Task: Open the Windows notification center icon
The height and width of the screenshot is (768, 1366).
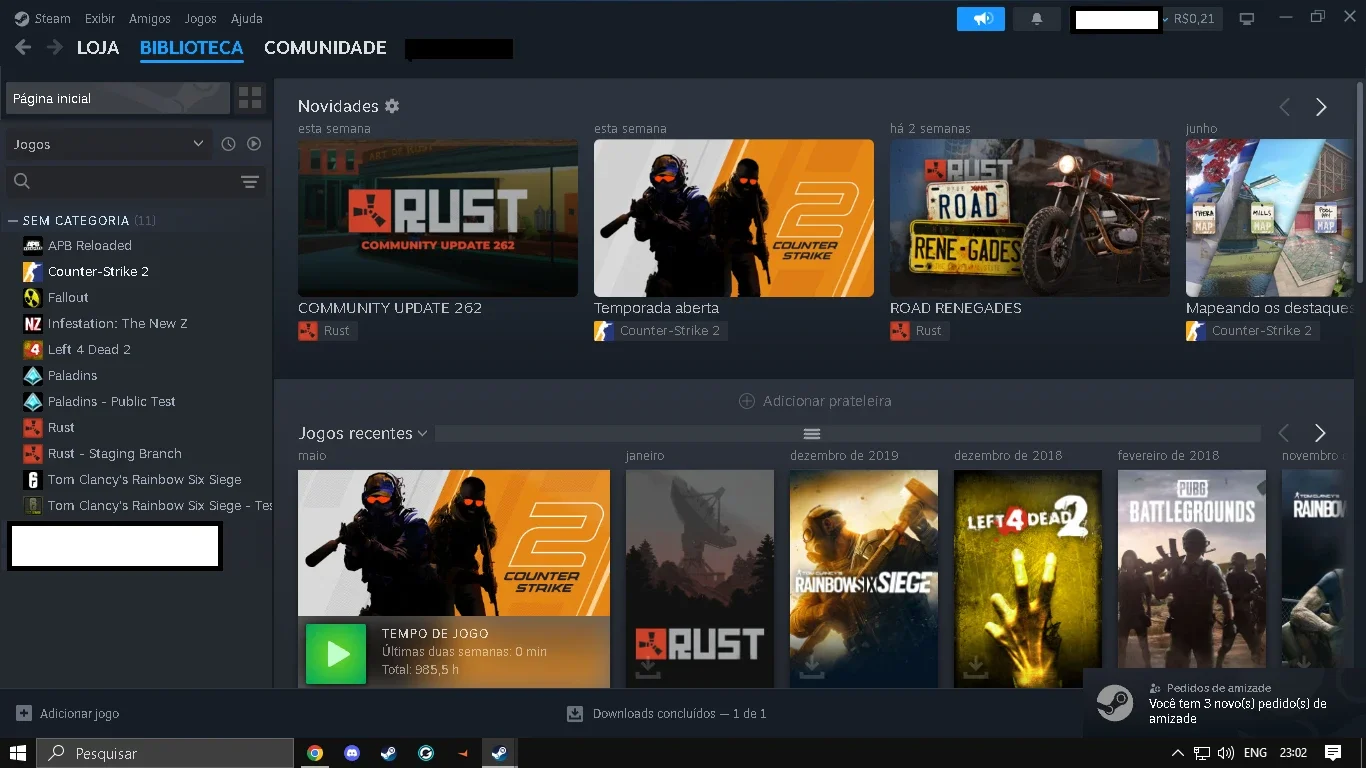Action: pyautogui.click(x=1333, y=753)
